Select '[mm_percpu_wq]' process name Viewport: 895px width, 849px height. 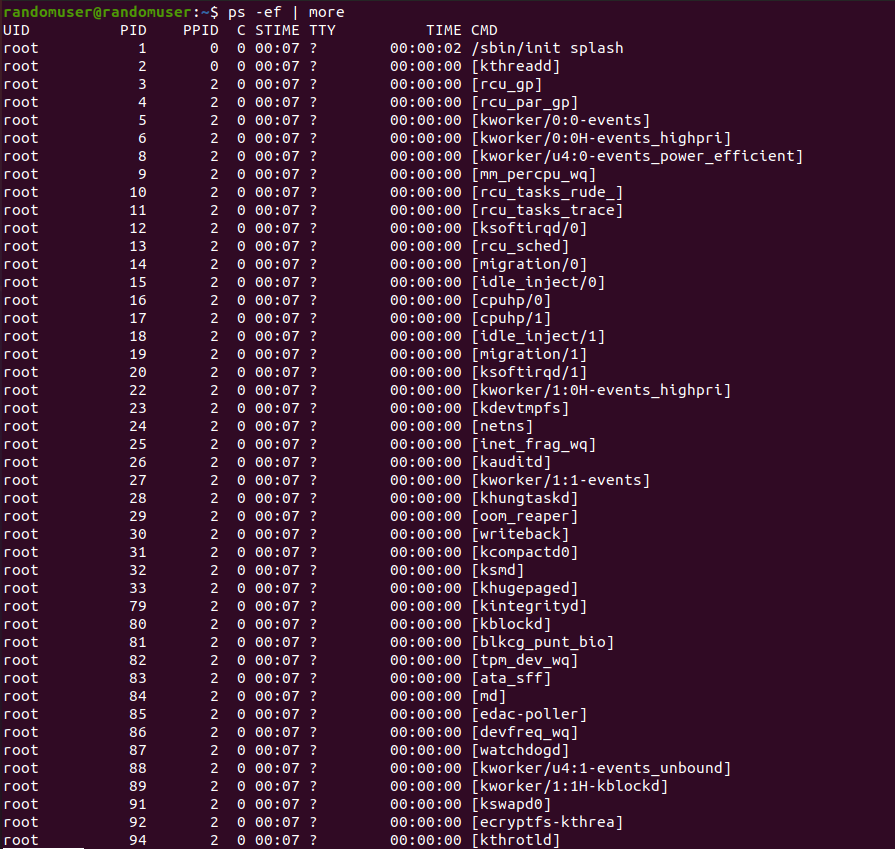pyautogui.click(x=534, y=174)
